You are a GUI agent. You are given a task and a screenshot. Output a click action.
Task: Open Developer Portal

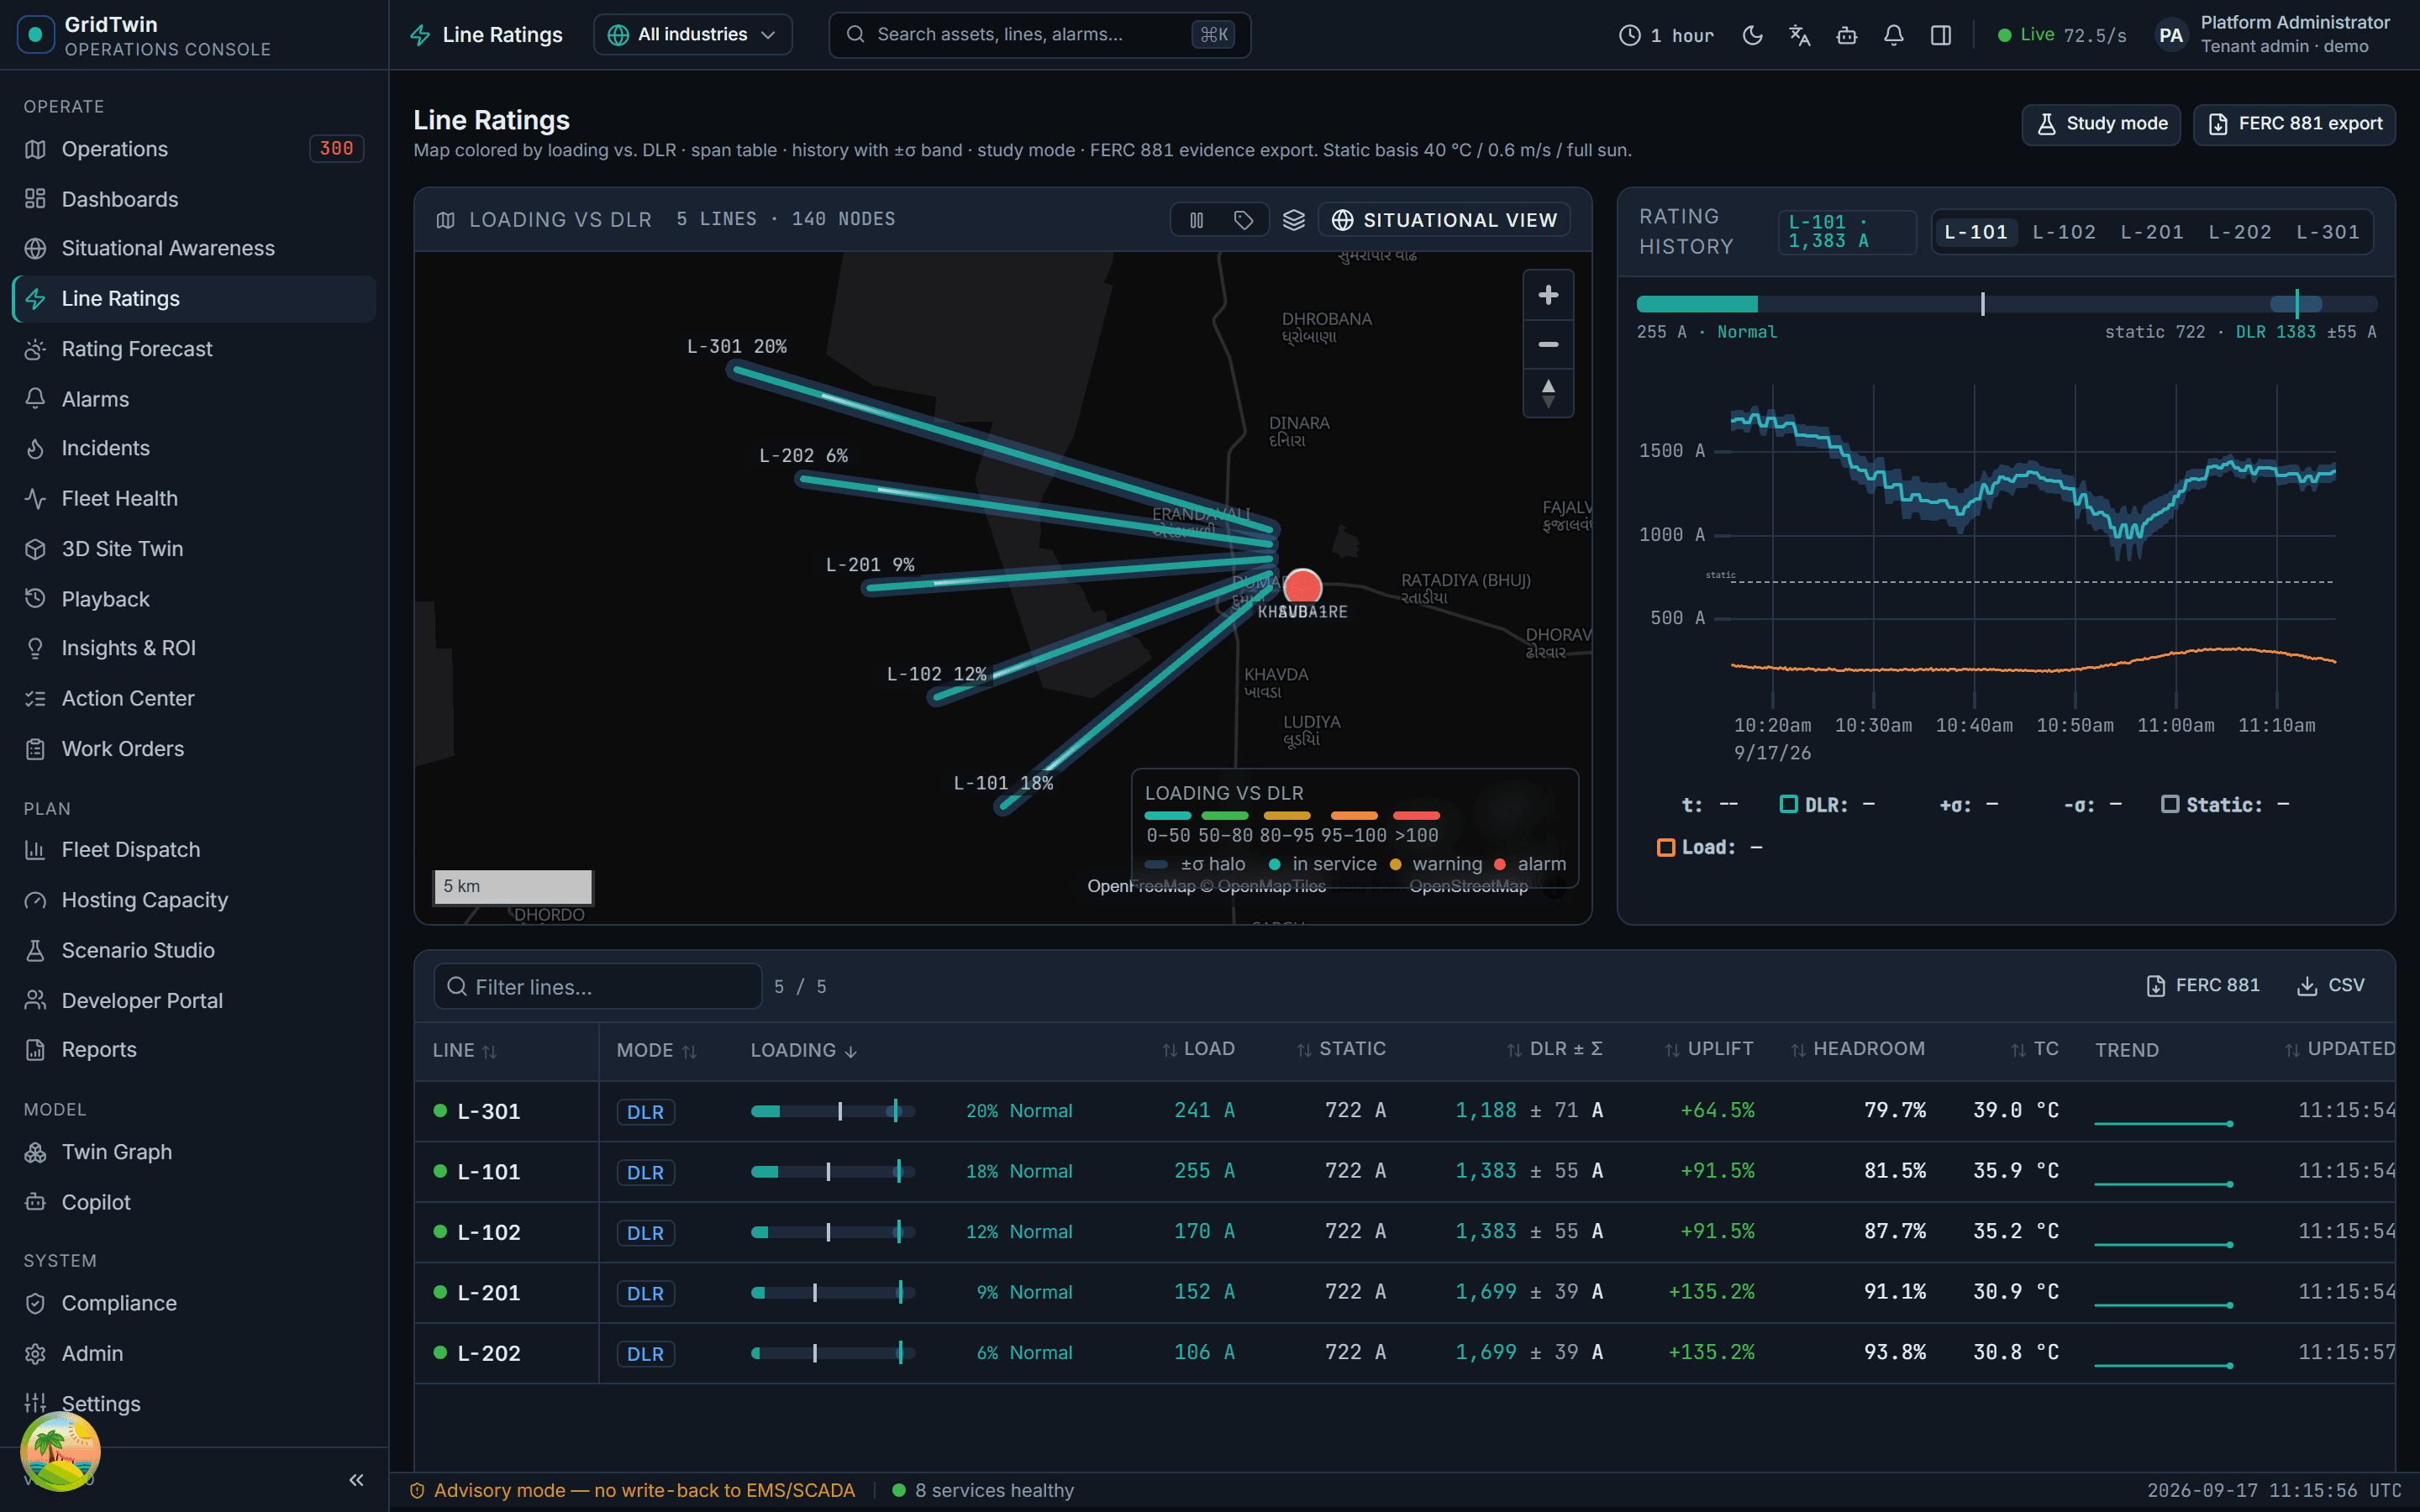coord(194,1001)
